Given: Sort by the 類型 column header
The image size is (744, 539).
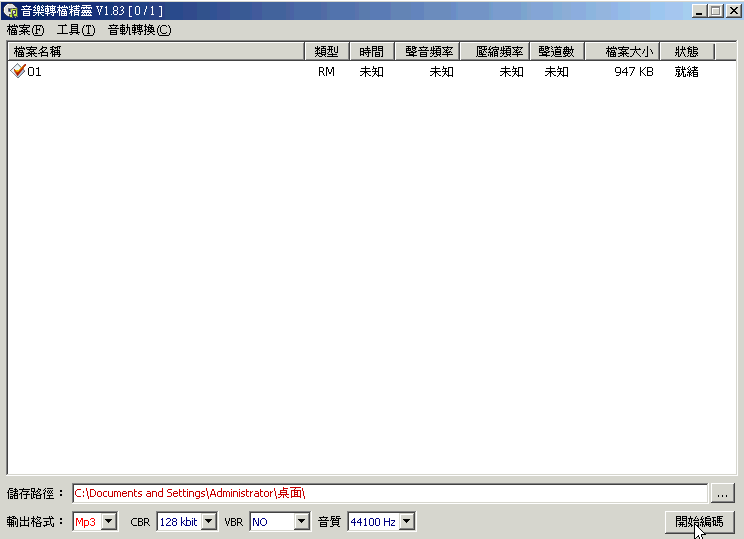Looking at the screenshot, I should [x=326, y=51].
